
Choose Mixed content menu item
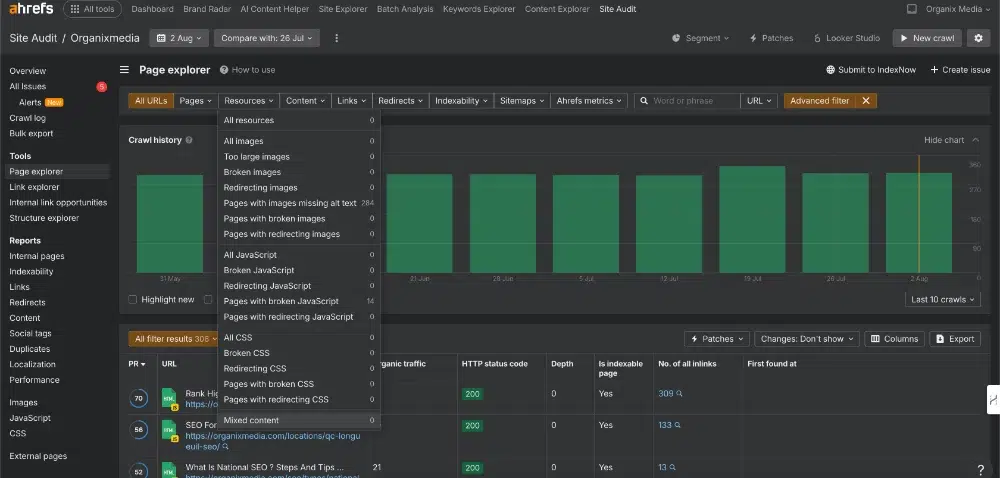[x=298, y=421]
